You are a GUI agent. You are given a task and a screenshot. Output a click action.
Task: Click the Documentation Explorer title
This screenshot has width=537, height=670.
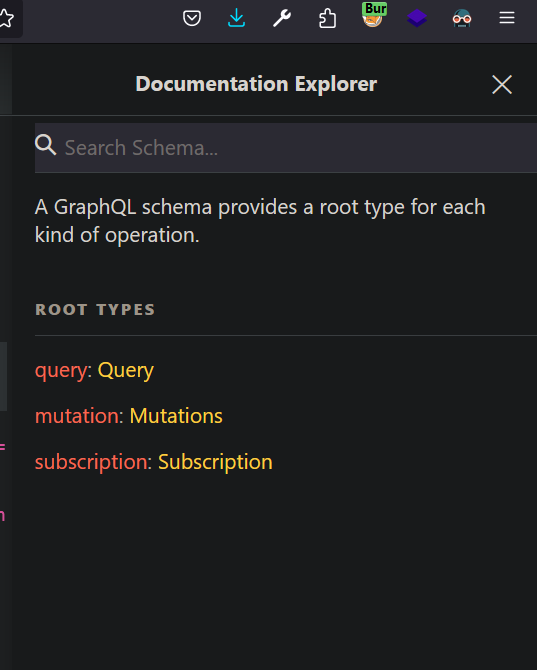point(256,84)
